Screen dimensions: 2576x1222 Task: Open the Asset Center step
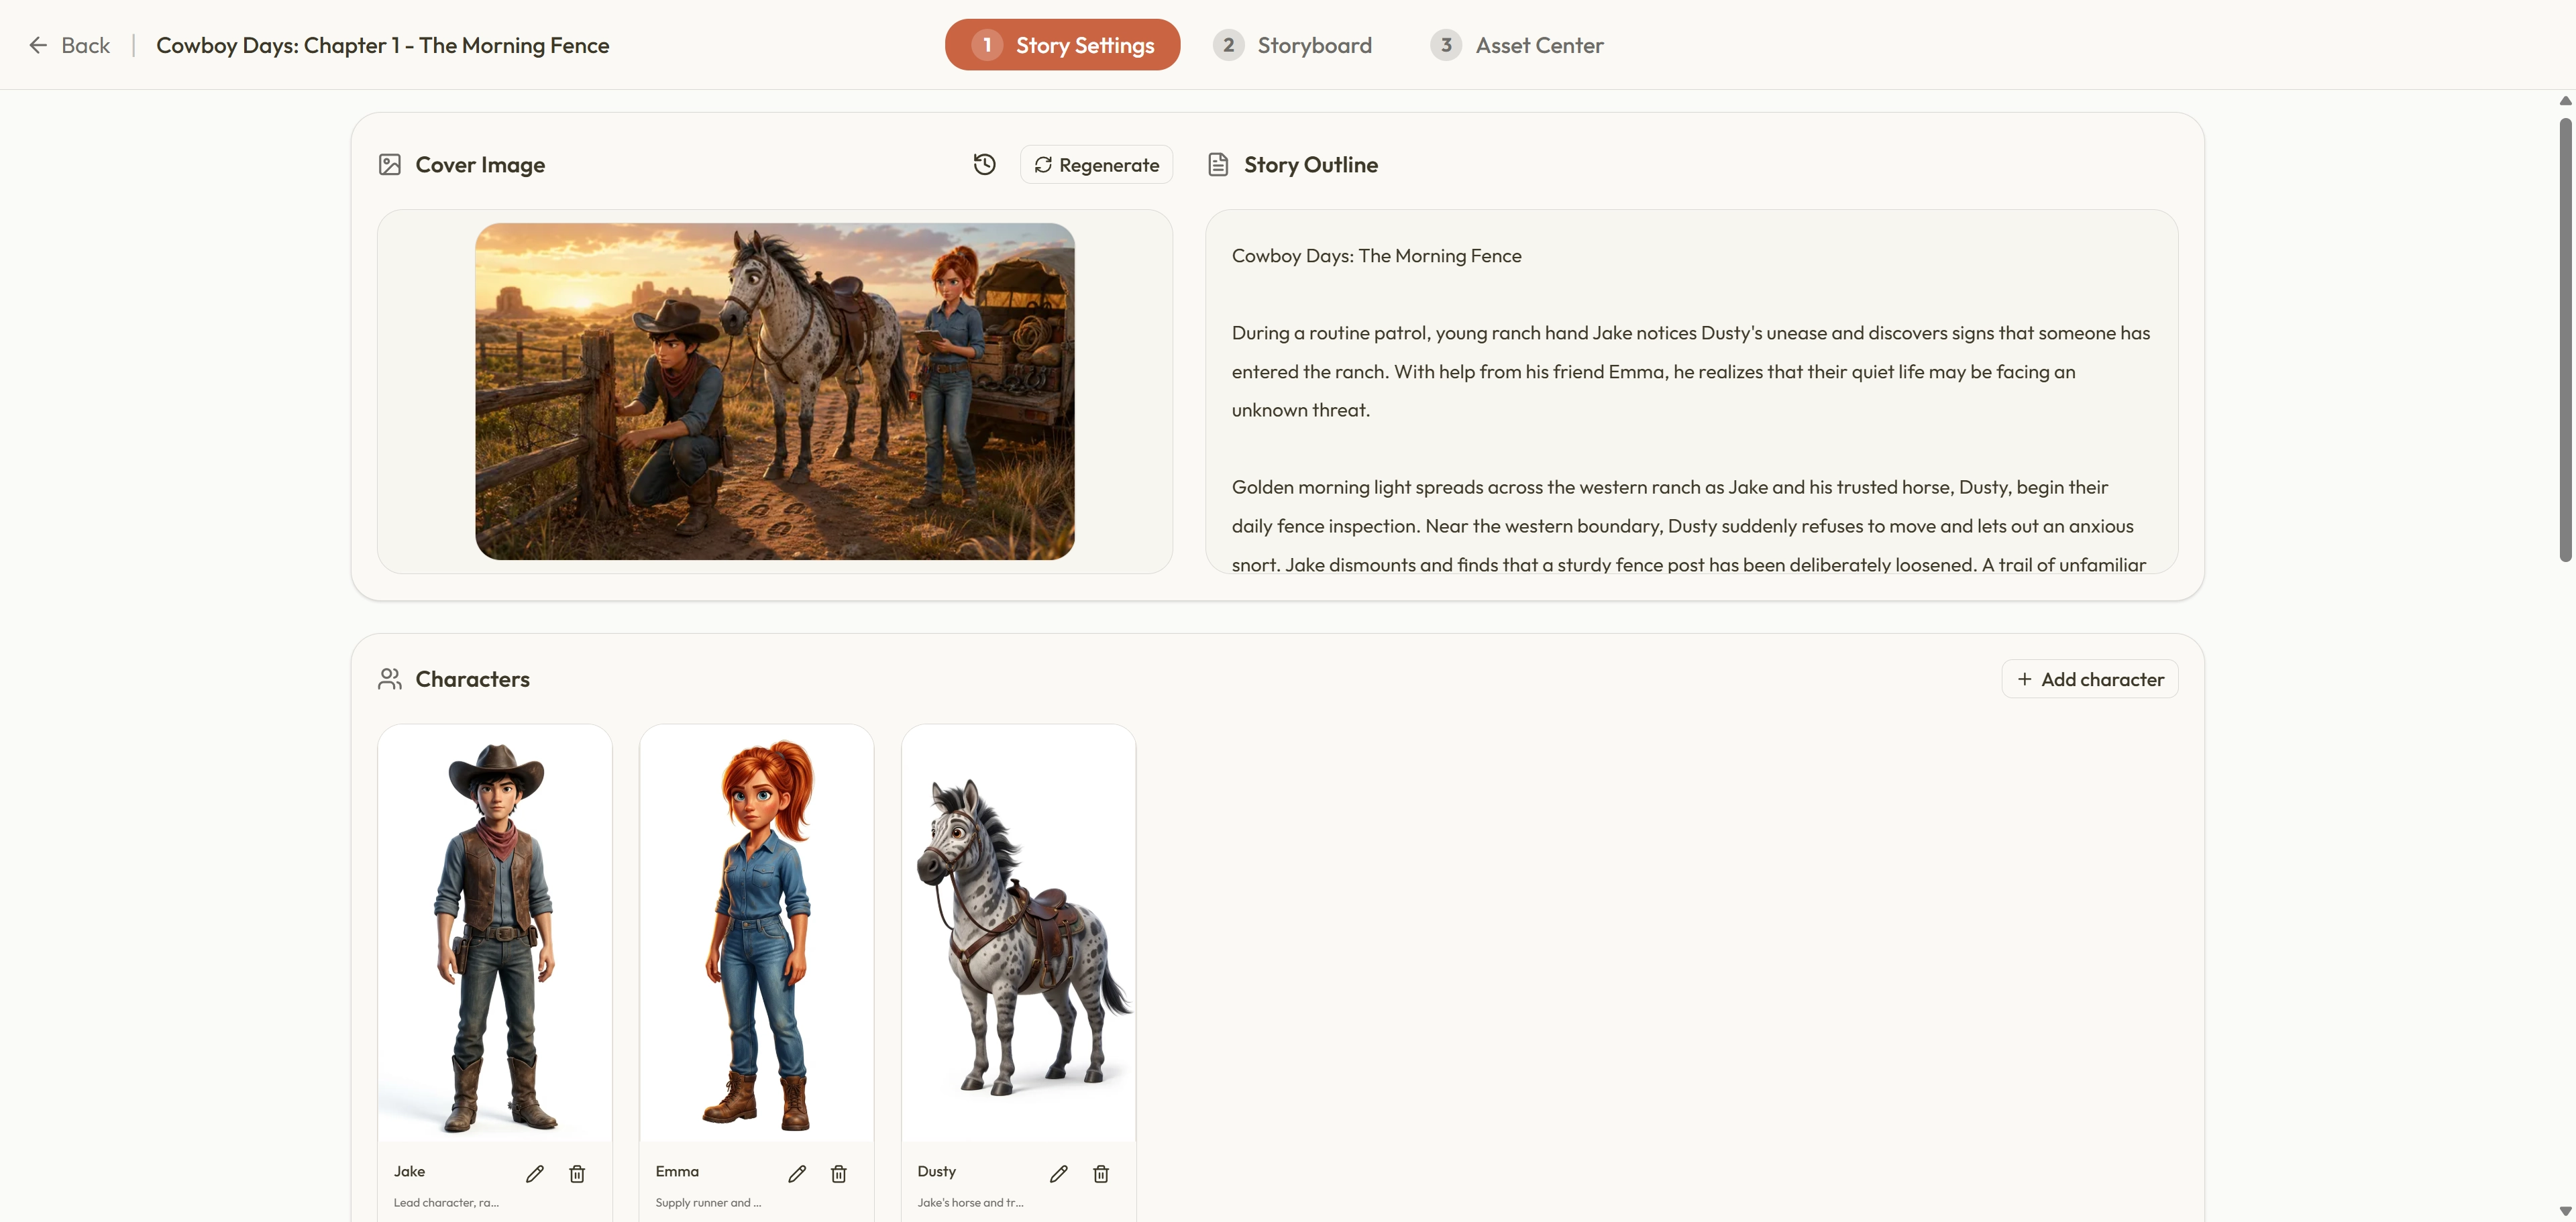[x=1516, y=45]
